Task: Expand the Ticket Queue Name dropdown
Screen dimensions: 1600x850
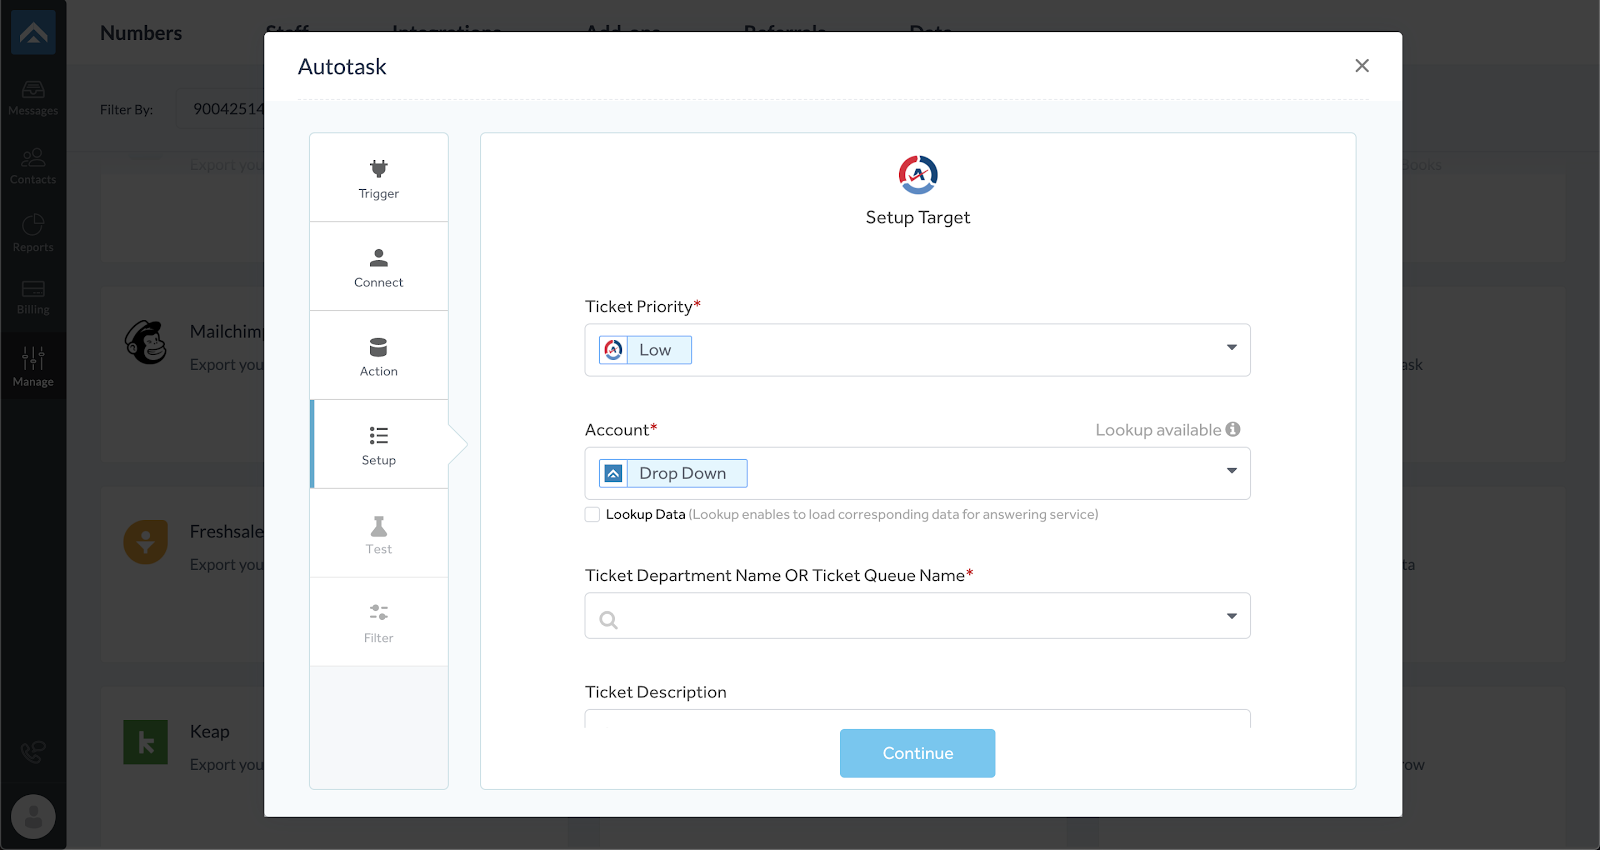Action: 1232,616
